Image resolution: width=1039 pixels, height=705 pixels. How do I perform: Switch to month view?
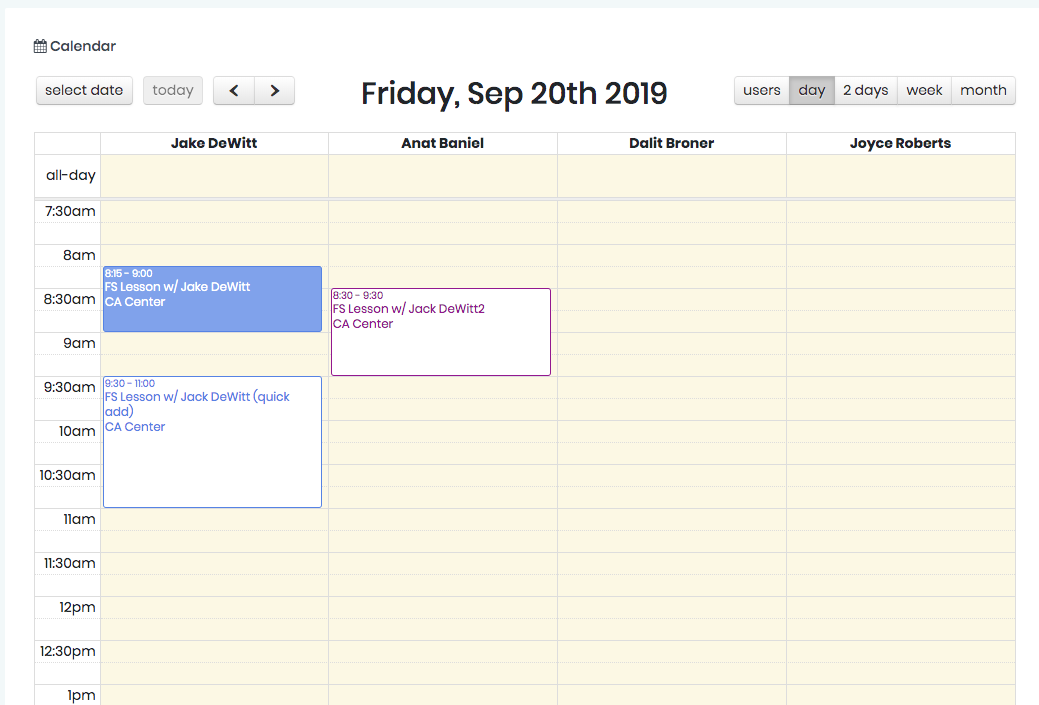(x=983, y=90)
